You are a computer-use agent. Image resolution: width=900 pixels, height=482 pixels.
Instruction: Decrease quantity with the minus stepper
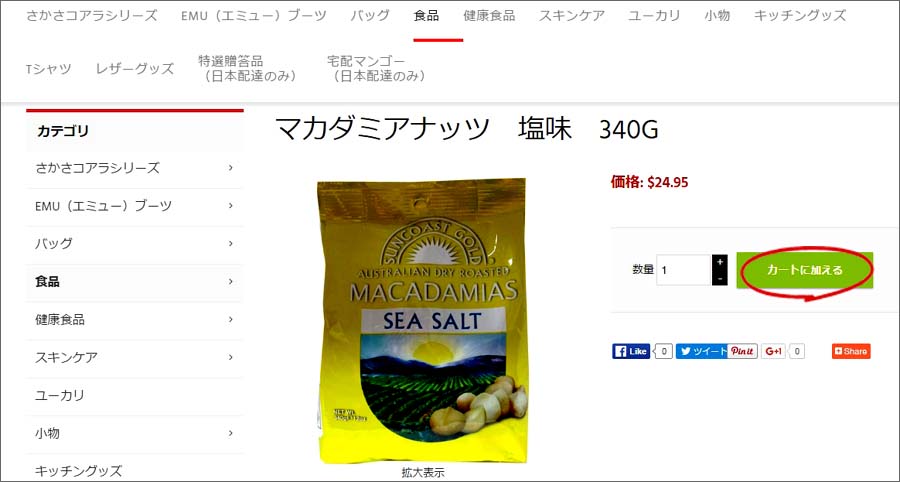[720, 278]
